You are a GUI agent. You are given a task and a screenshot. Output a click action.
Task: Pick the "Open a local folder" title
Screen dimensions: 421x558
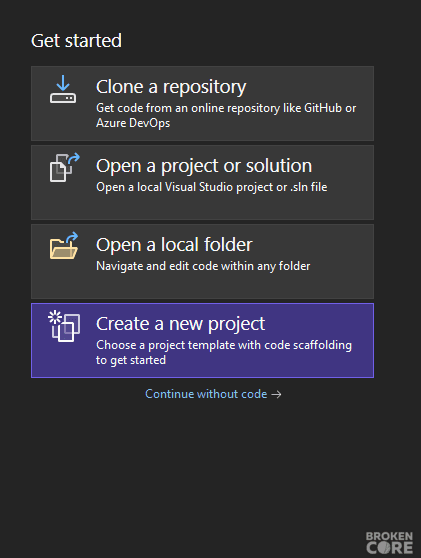(x=174, y=245)
